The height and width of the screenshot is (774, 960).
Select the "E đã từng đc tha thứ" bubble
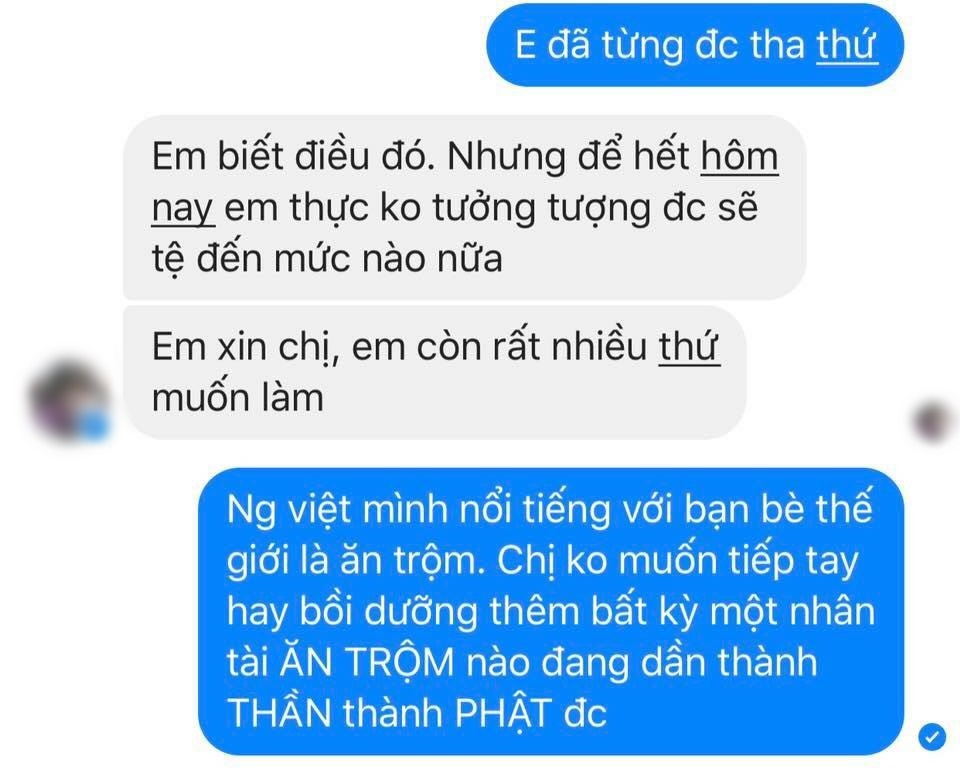[696, 45]
